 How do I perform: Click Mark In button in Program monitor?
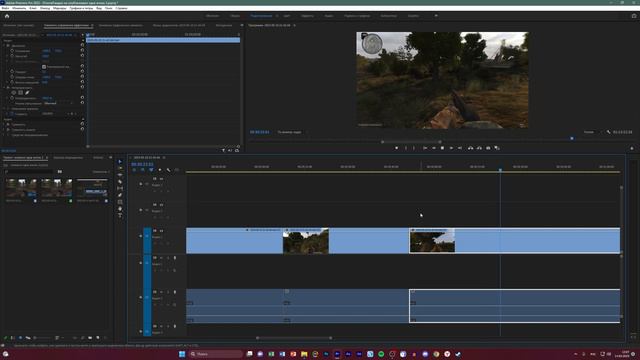click(406, 148)
